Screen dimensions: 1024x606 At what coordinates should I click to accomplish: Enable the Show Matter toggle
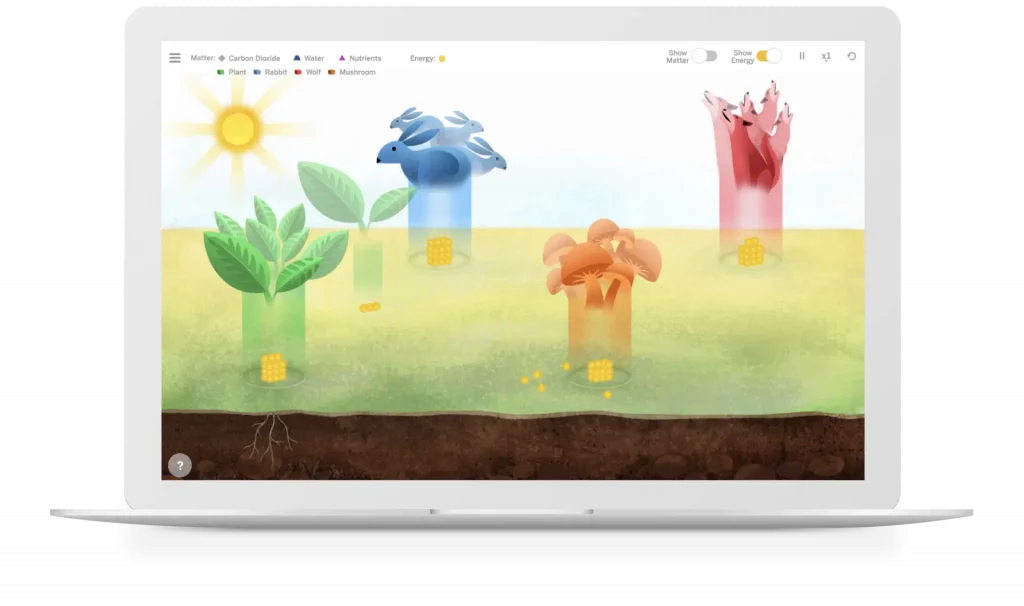[x=704, y=55]
